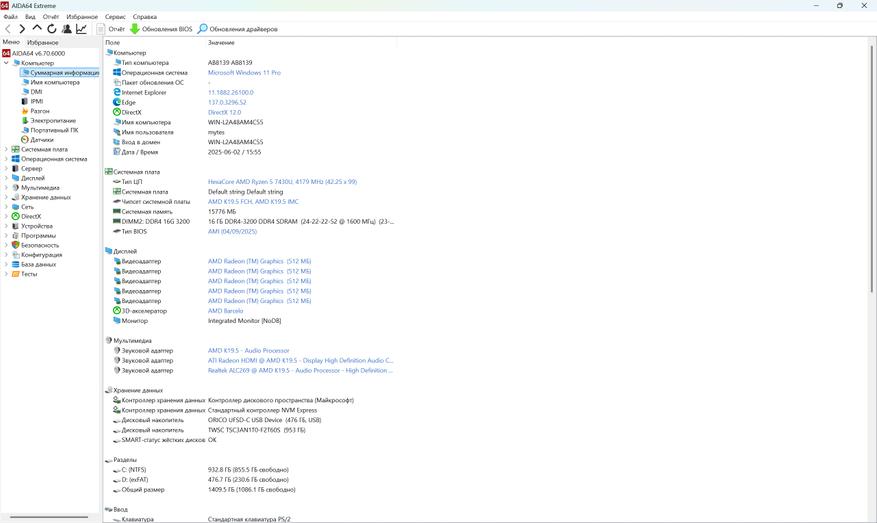The width and height of the screenshot is (877, 523).
Task: Click the Отчёт toolbar button
Action: (x=111, y=29)
